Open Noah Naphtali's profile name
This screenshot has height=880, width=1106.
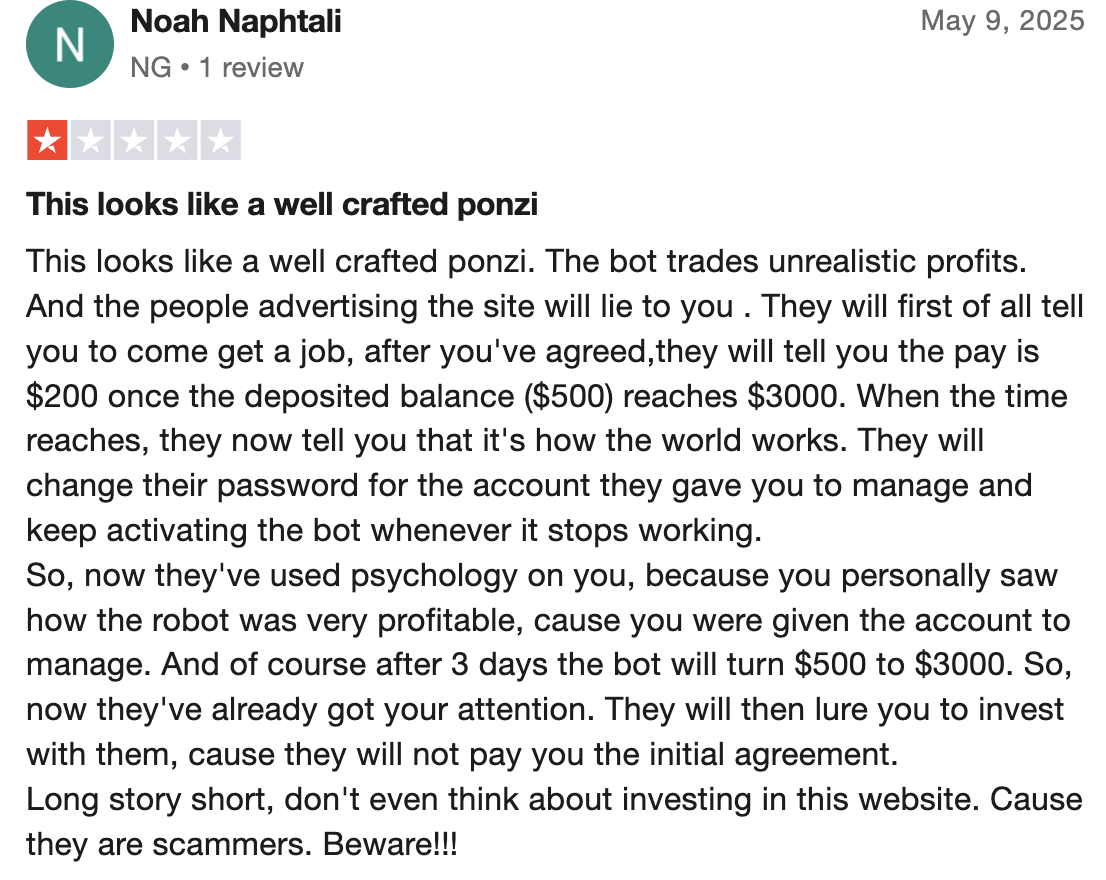click(236, 21)
